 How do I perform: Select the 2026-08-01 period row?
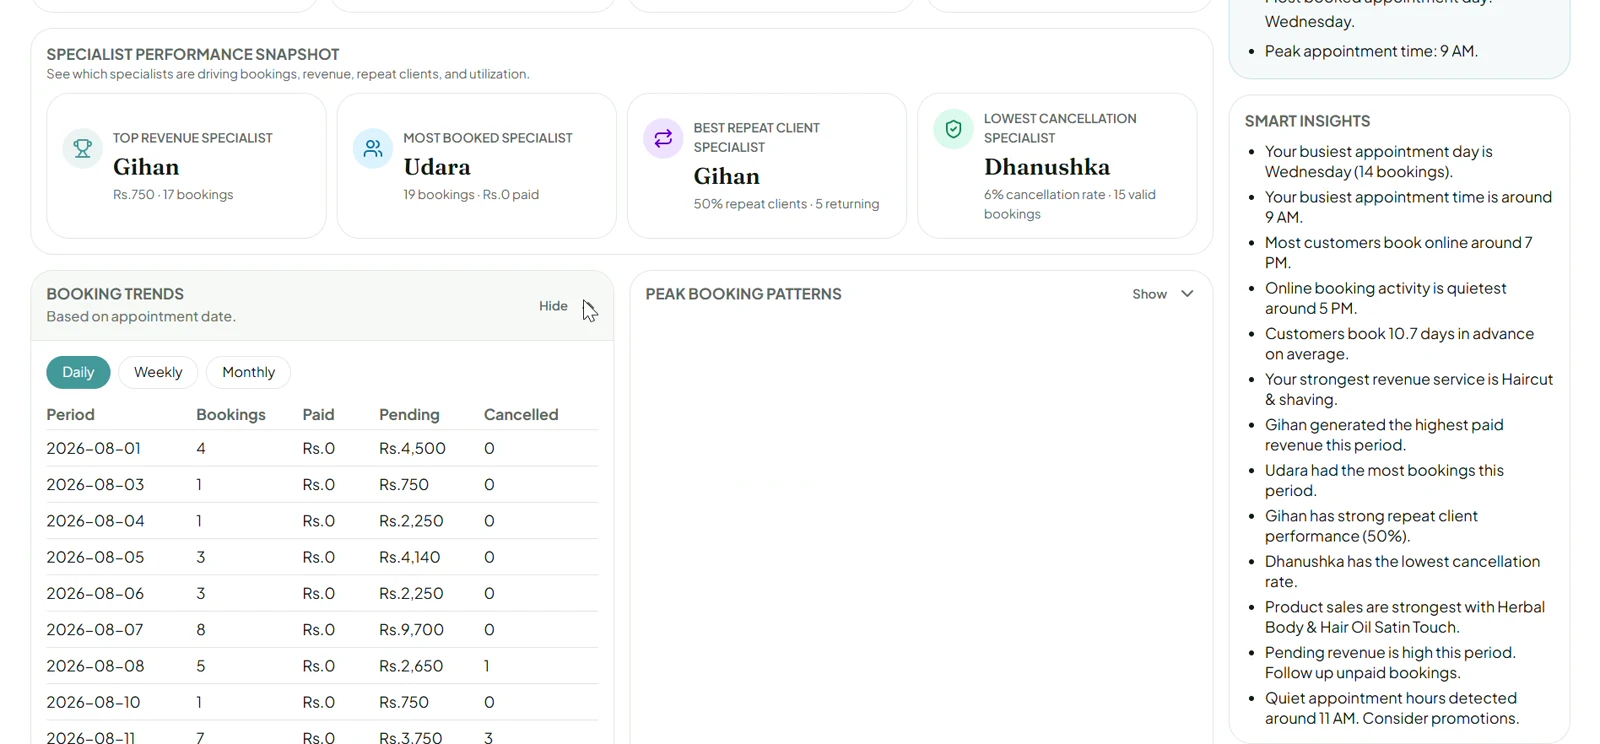coord(322,449)
